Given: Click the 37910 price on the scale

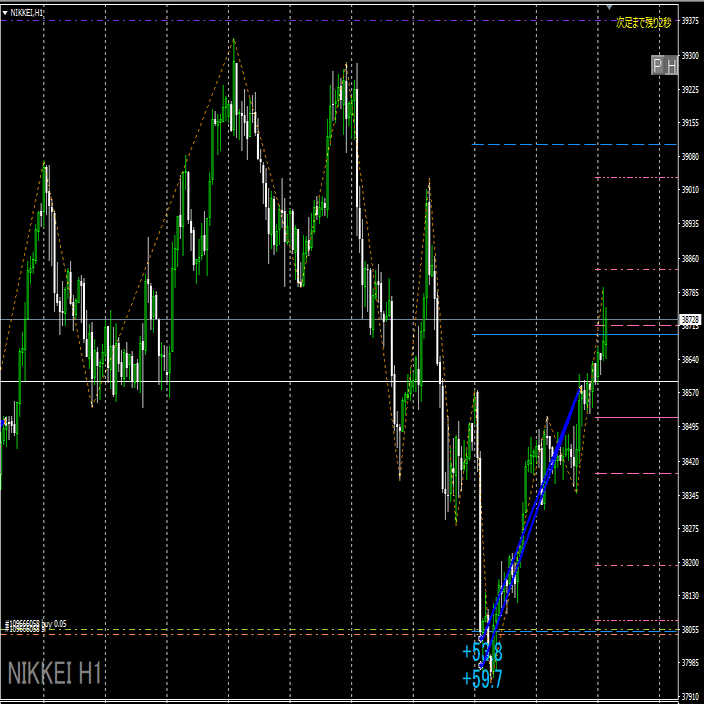Looking at the screenshot, I should [691, 696].
